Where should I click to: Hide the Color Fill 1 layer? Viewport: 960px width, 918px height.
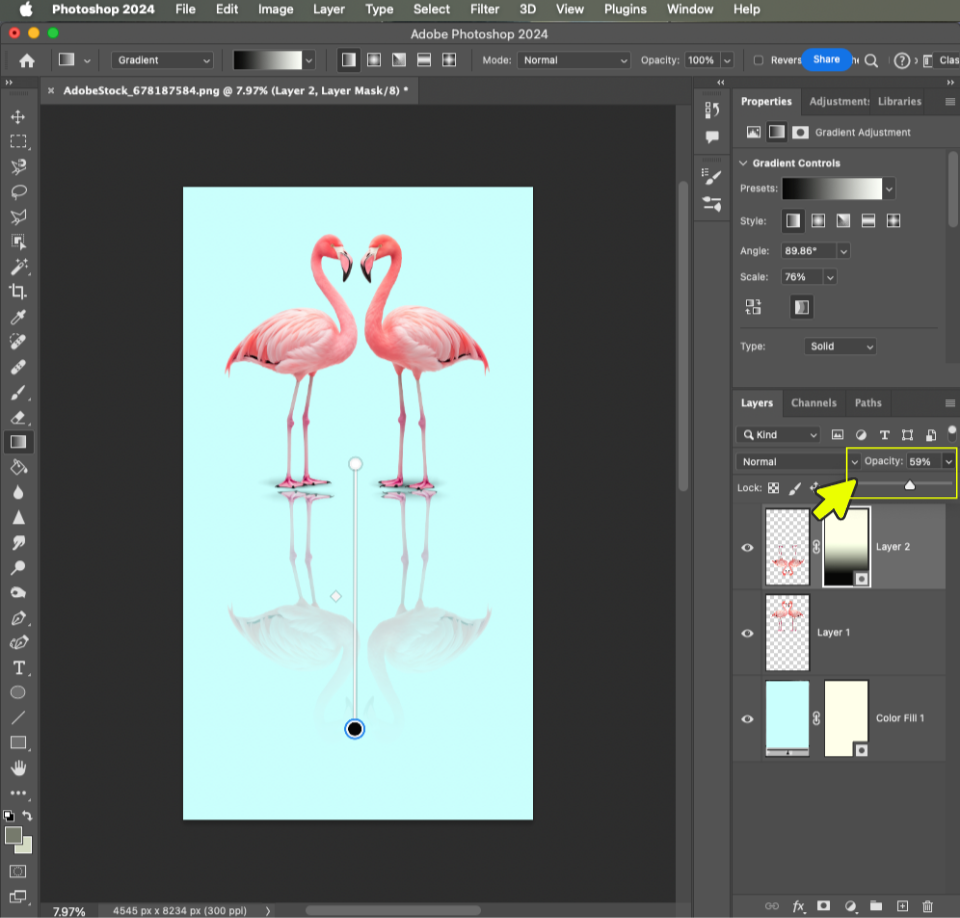click(x=746, y=718)
